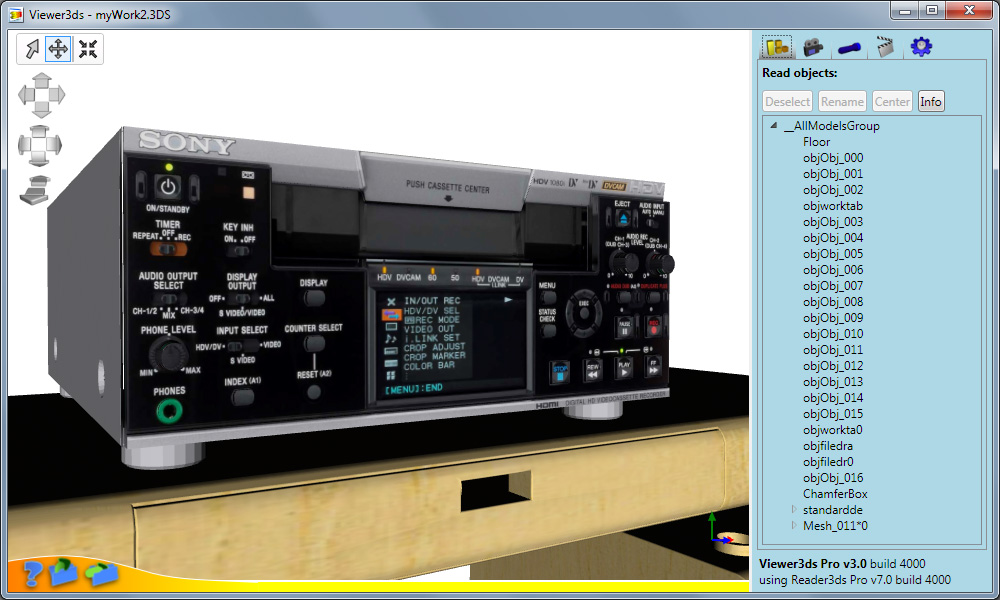Click down arrow on the curved rotate pad

[x=40, y=160]
